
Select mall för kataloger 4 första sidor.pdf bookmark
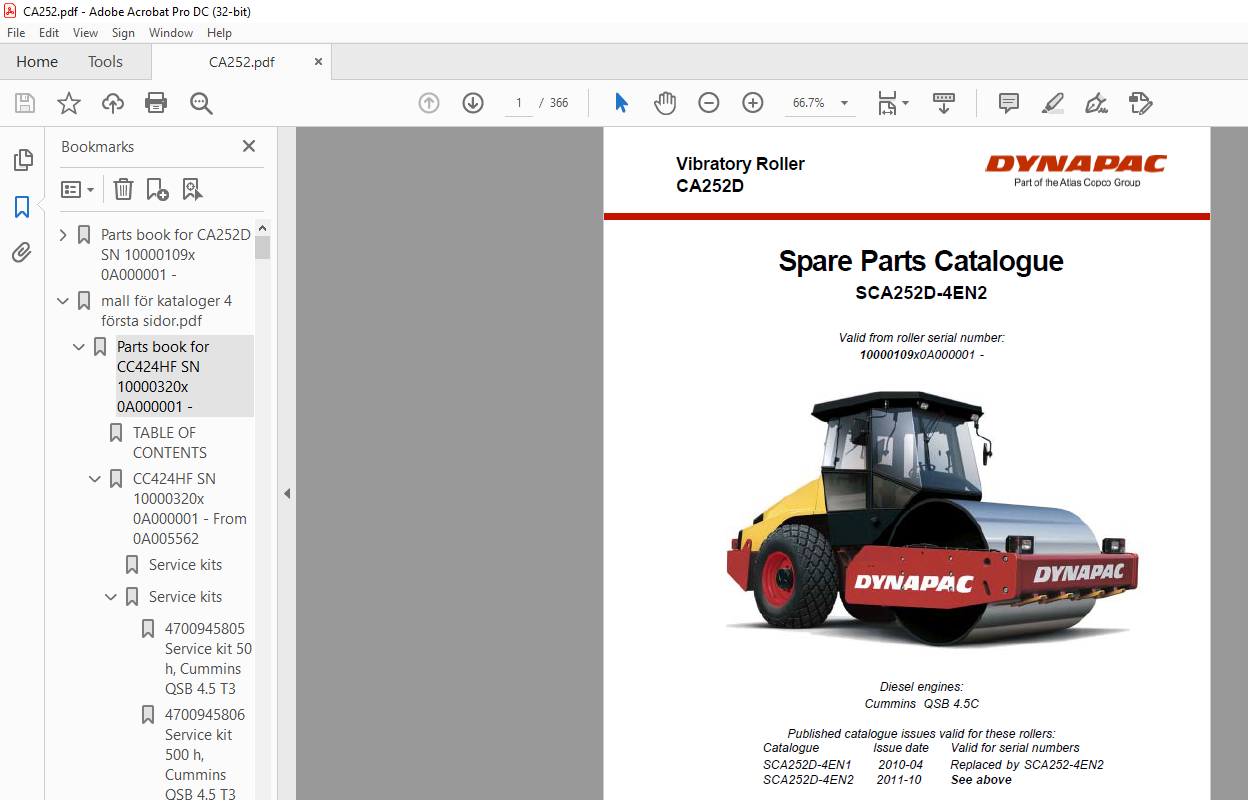[x=167, y=310]
